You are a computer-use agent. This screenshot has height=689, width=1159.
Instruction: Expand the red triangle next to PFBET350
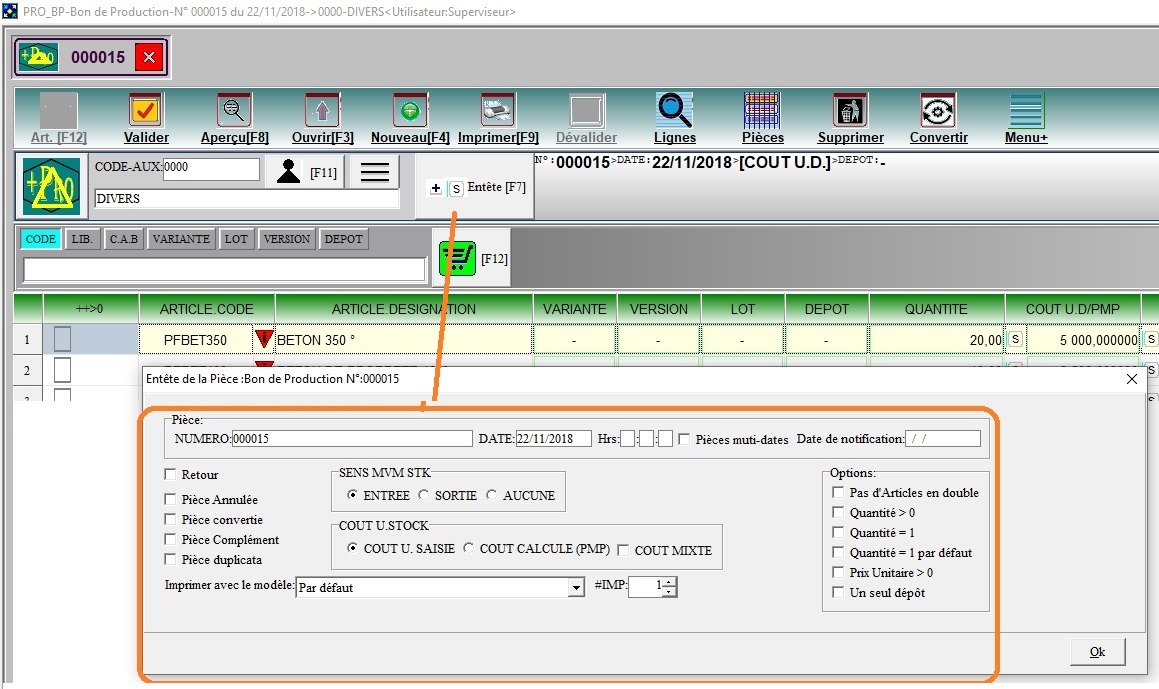[x=264, y=340]
